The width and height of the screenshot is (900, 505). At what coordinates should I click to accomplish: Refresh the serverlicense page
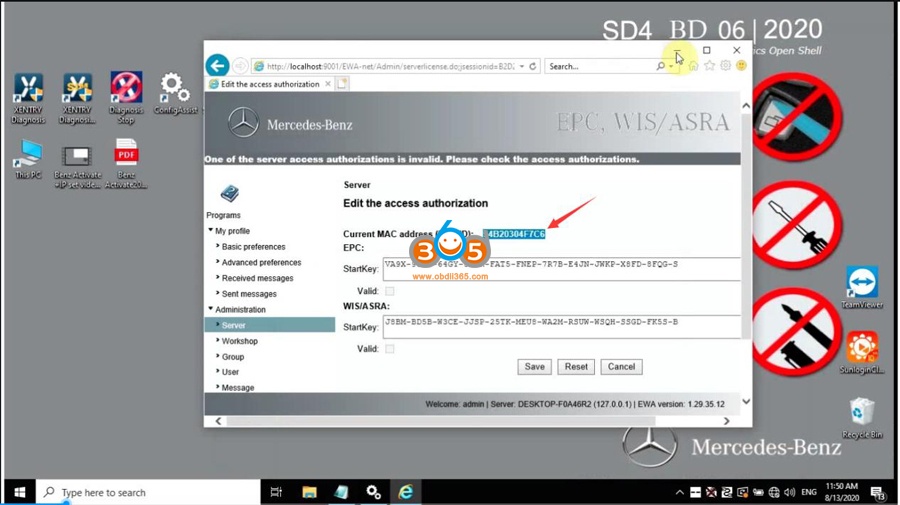coord(533,67)
